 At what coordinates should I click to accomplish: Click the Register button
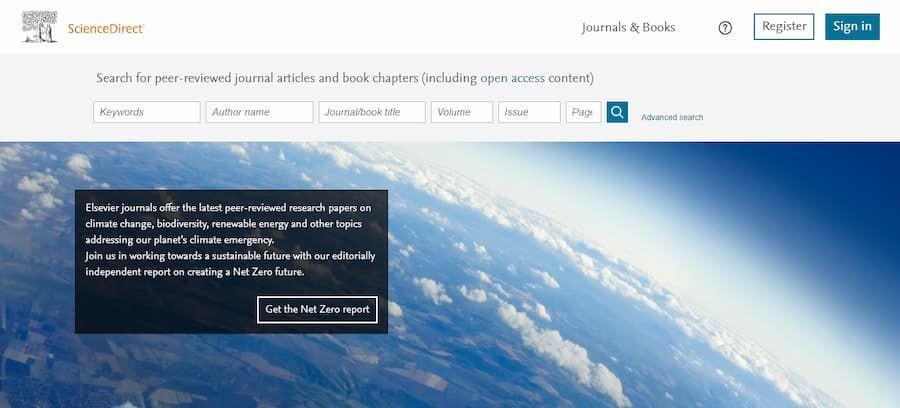click(783, 26)
